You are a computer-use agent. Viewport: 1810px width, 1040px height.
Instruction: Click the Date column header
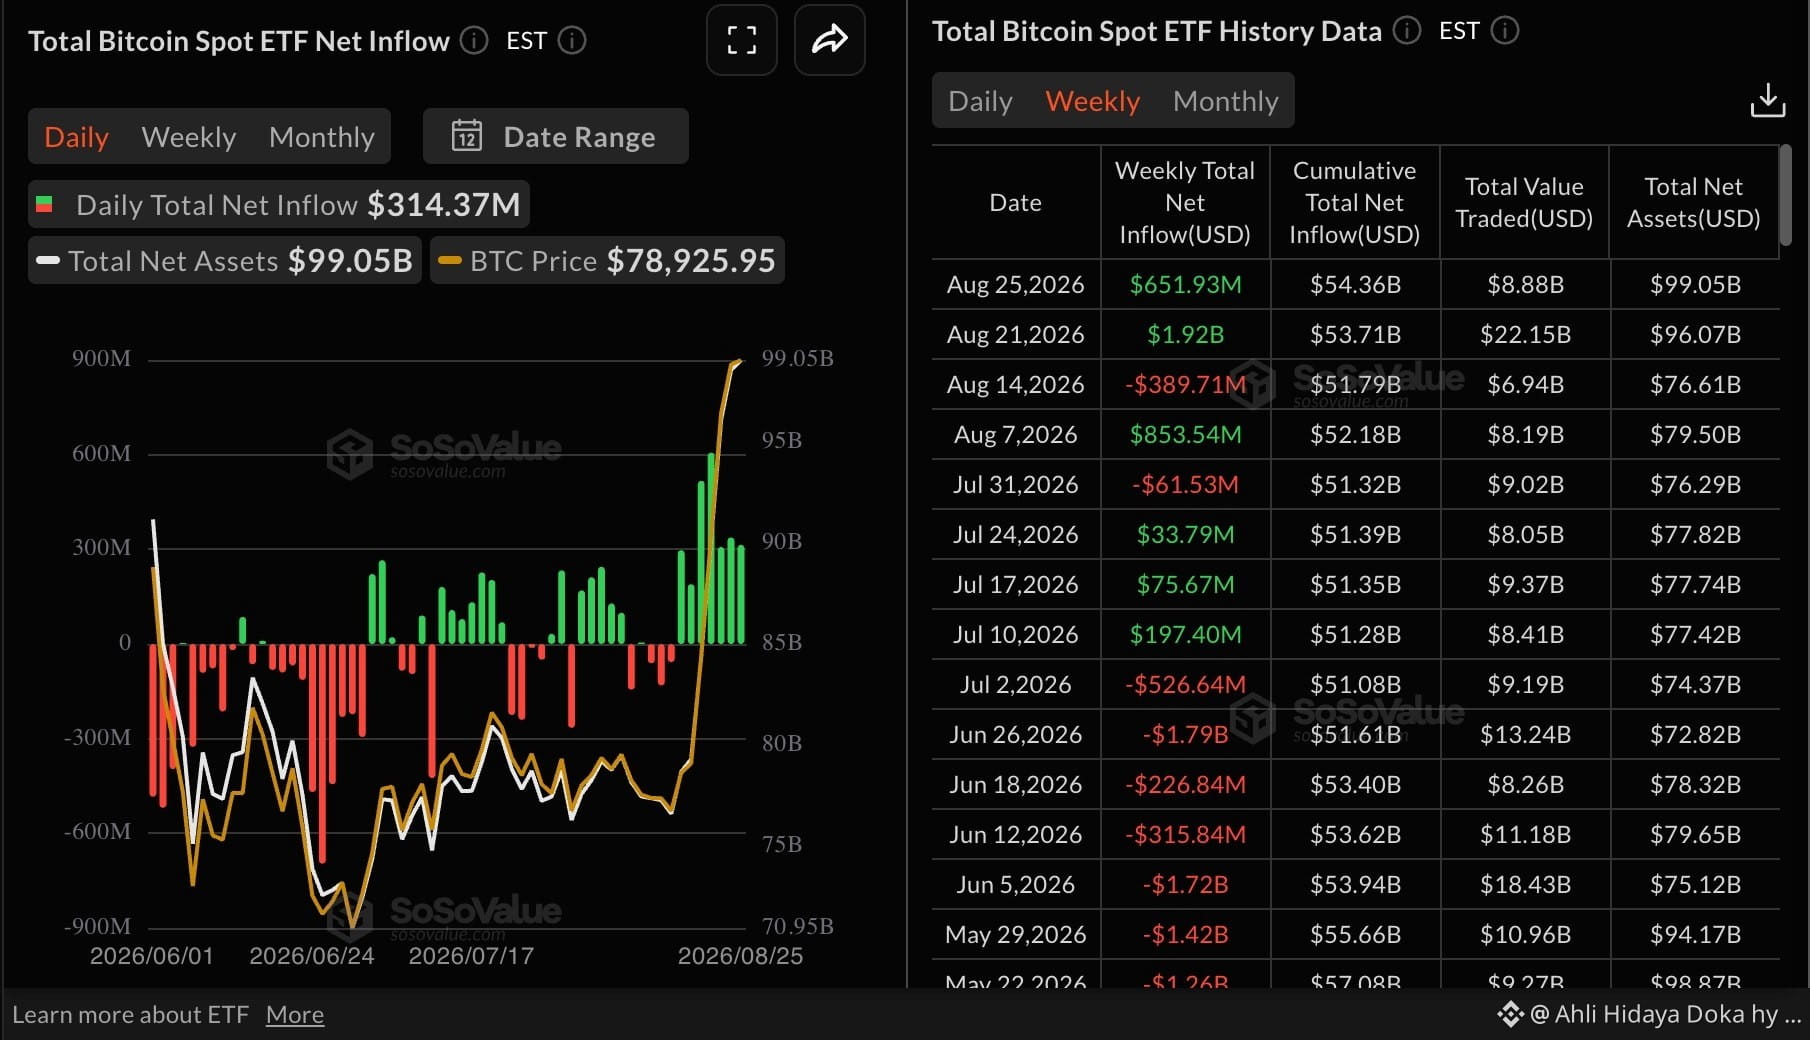[x=1015, y=202]
